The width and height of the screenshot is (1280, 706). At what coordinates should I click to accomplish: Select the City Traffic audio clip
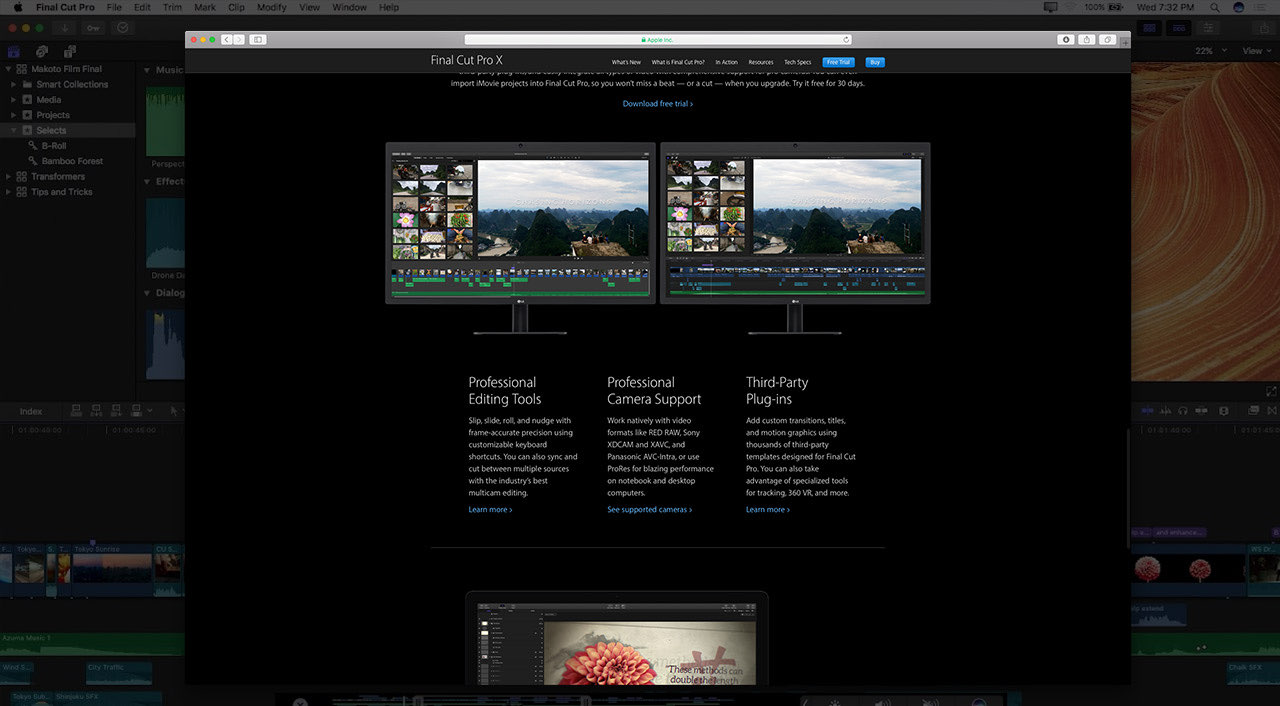click(118, 673)
